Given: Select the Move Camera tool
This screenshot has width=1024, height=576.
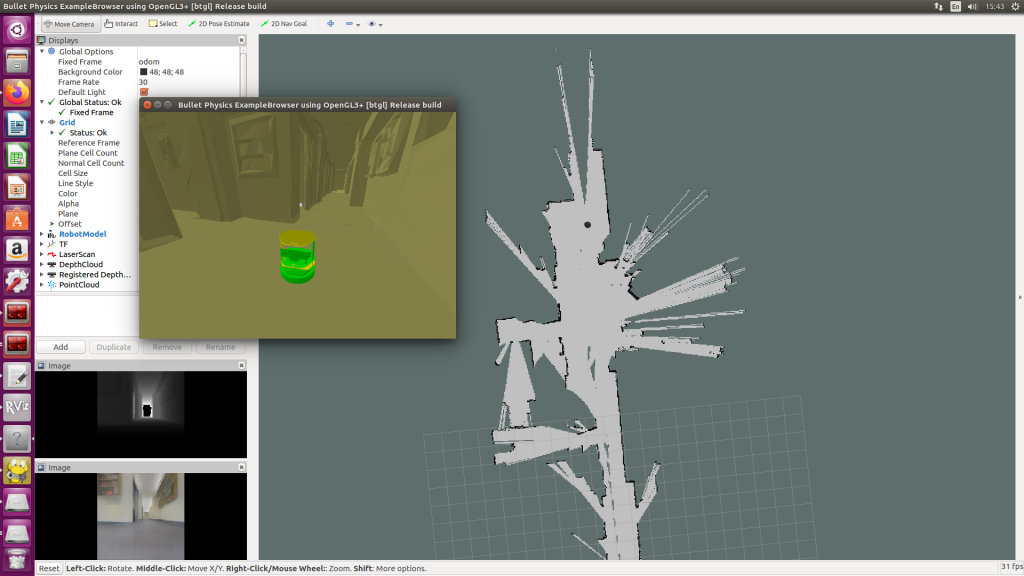Looking at the screenshot, I should coord(69,24).
